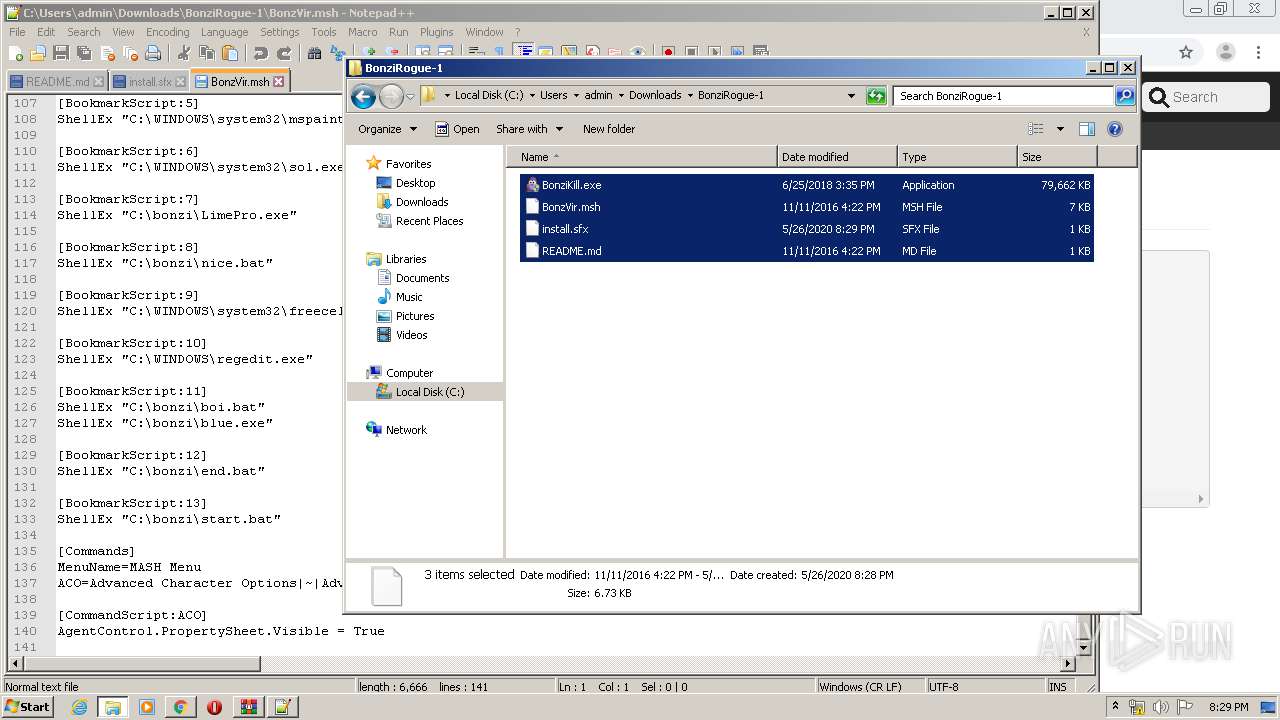Click the Start Recording macro icon
The width and height of the screenshot is (1280, 720).
tap(668, 53)
